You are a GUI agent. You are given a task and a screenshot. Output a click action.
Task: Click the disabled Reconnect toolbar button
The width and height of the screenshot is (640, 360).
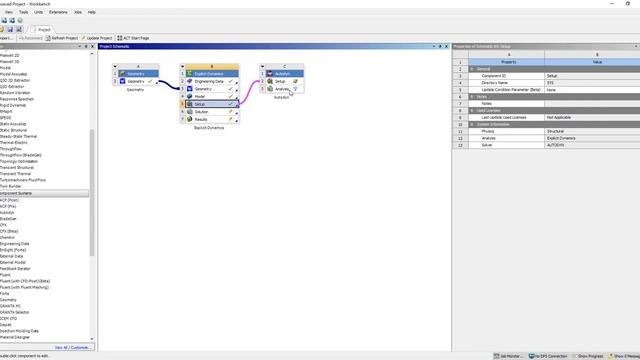[31, 38]
